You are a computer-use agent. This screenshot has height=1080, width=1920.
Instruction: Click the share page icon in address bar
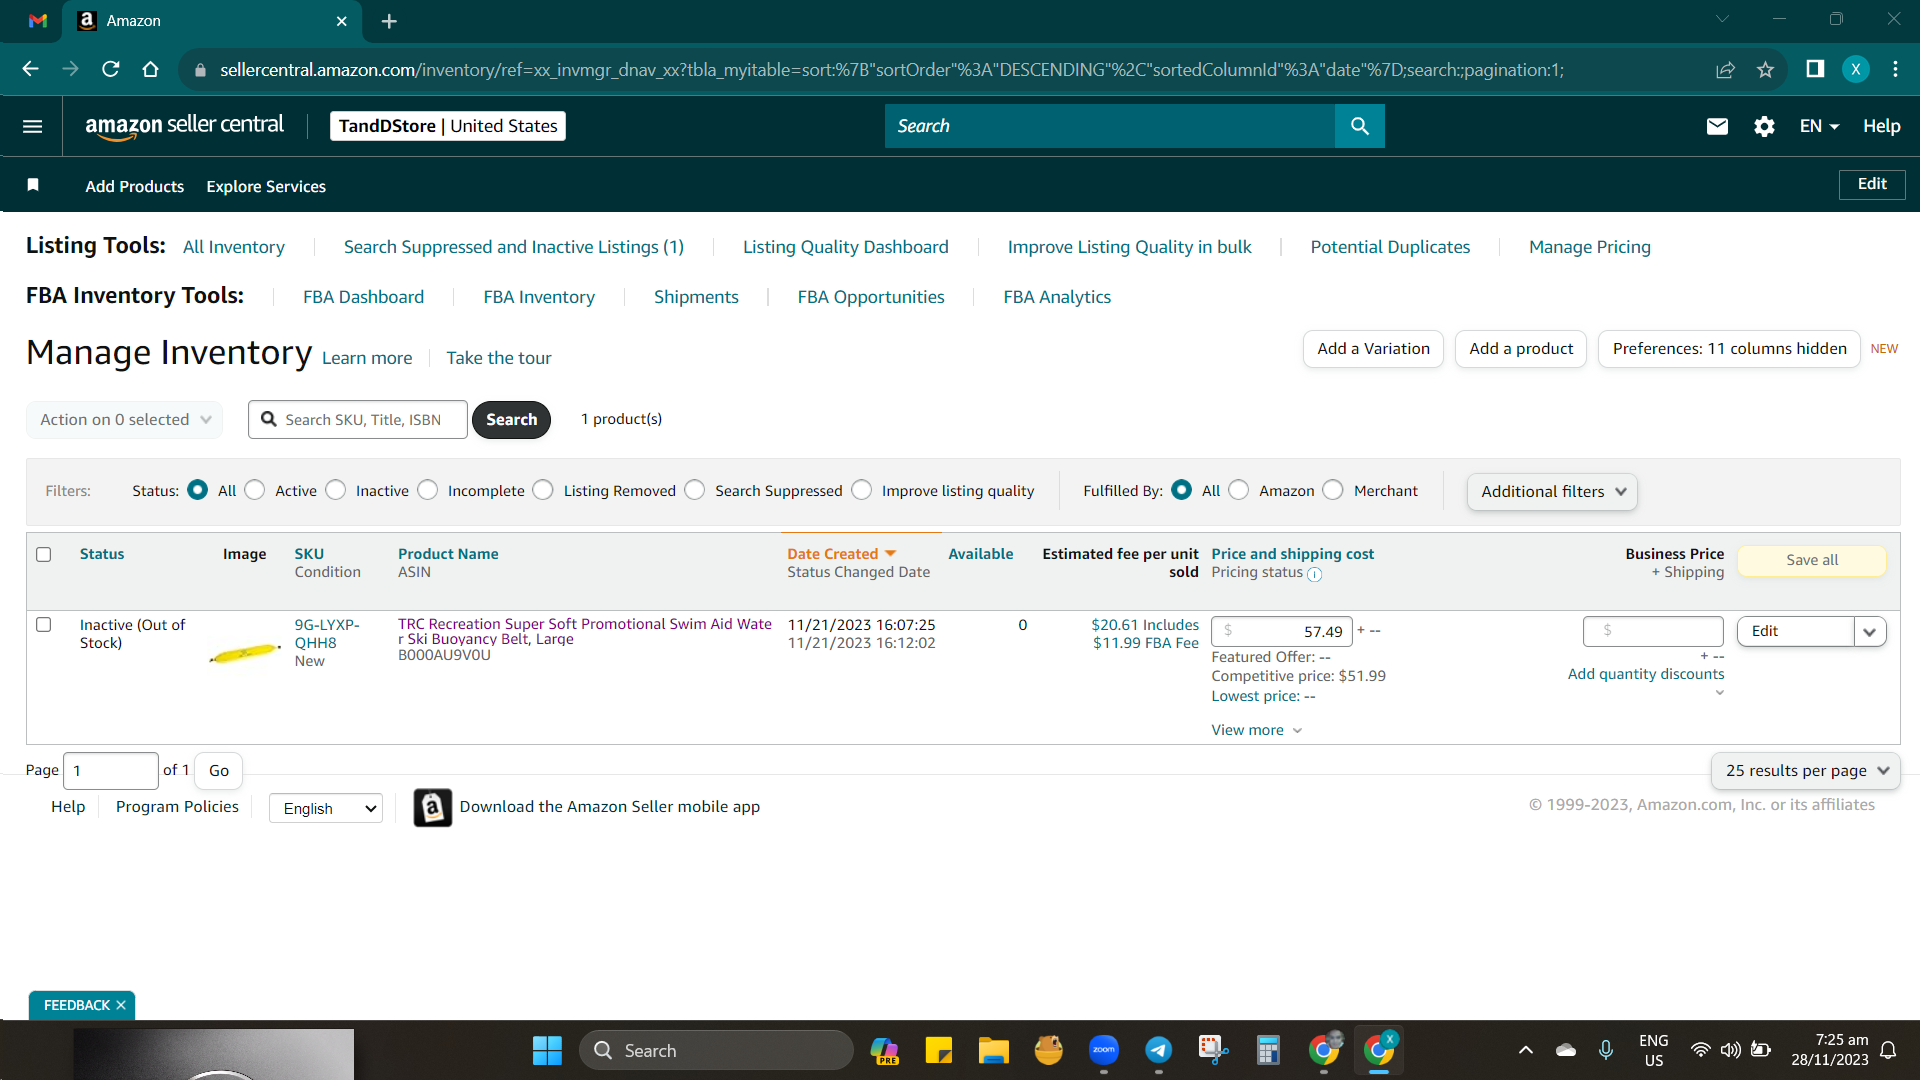[1725, 69]
